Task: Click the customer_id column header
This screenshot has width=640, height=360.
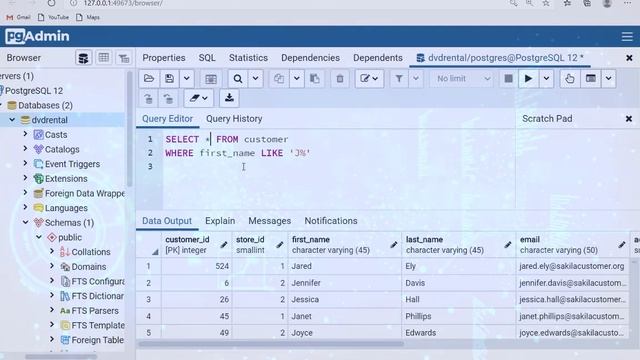Action: coord(196,245)
